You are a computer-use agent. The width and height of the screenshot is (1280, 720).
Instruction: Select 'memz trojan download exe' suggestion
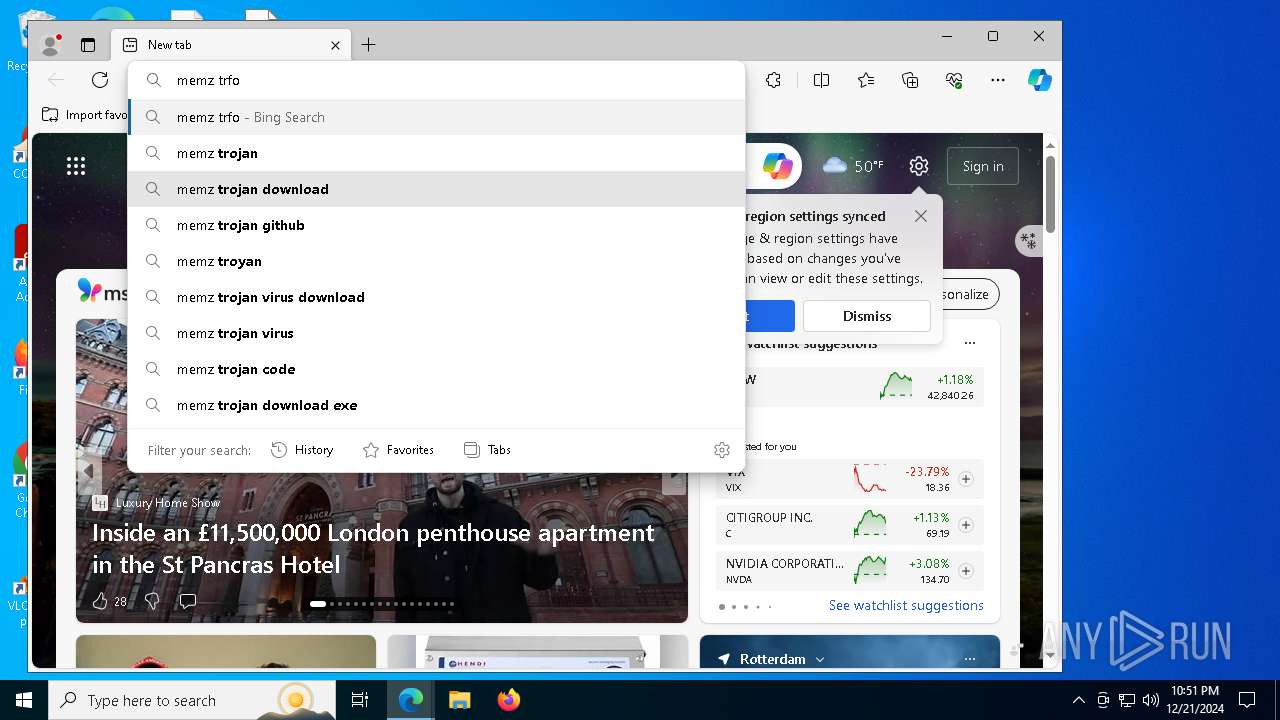coord(436,405)
